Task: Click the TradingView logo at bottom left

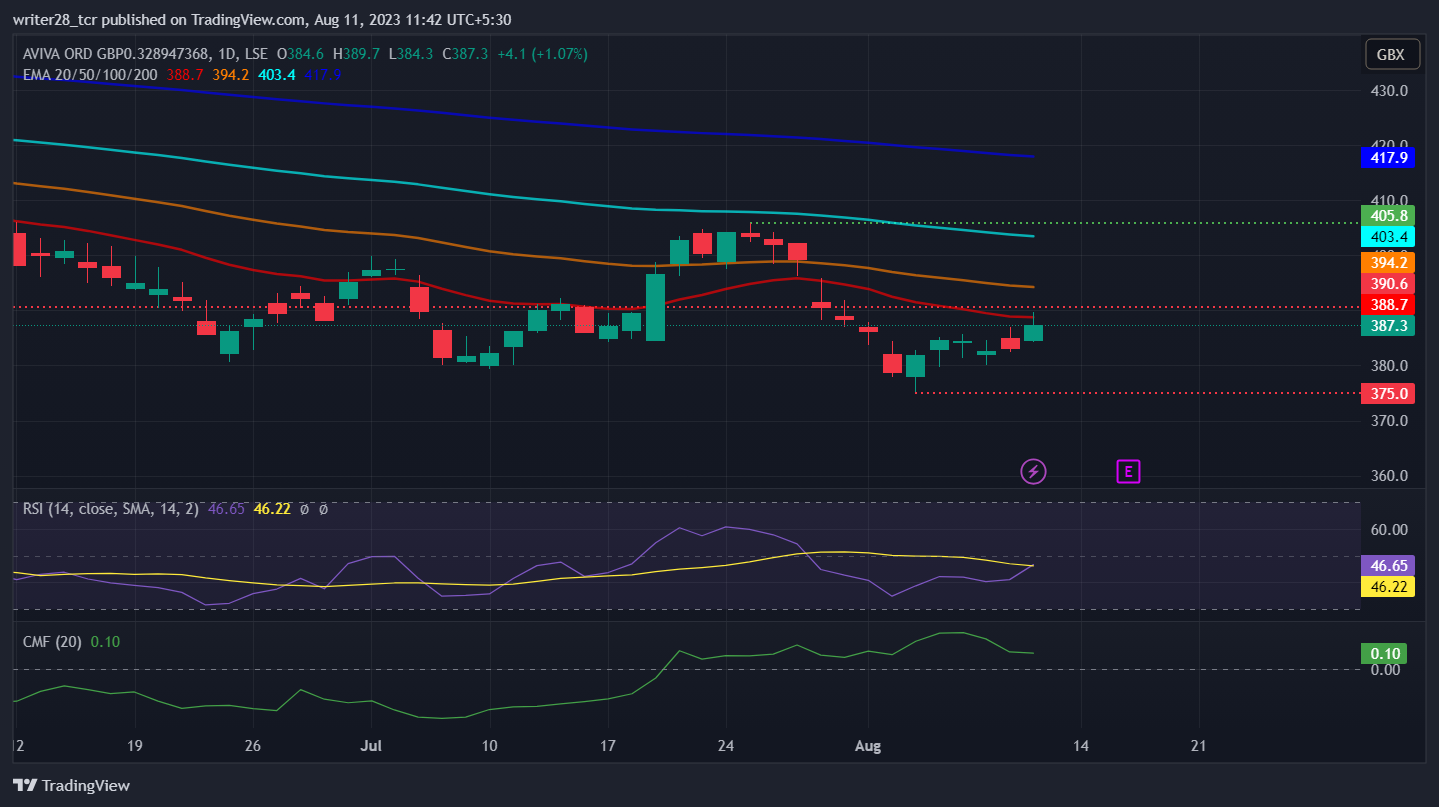Action: coord(71,785)
